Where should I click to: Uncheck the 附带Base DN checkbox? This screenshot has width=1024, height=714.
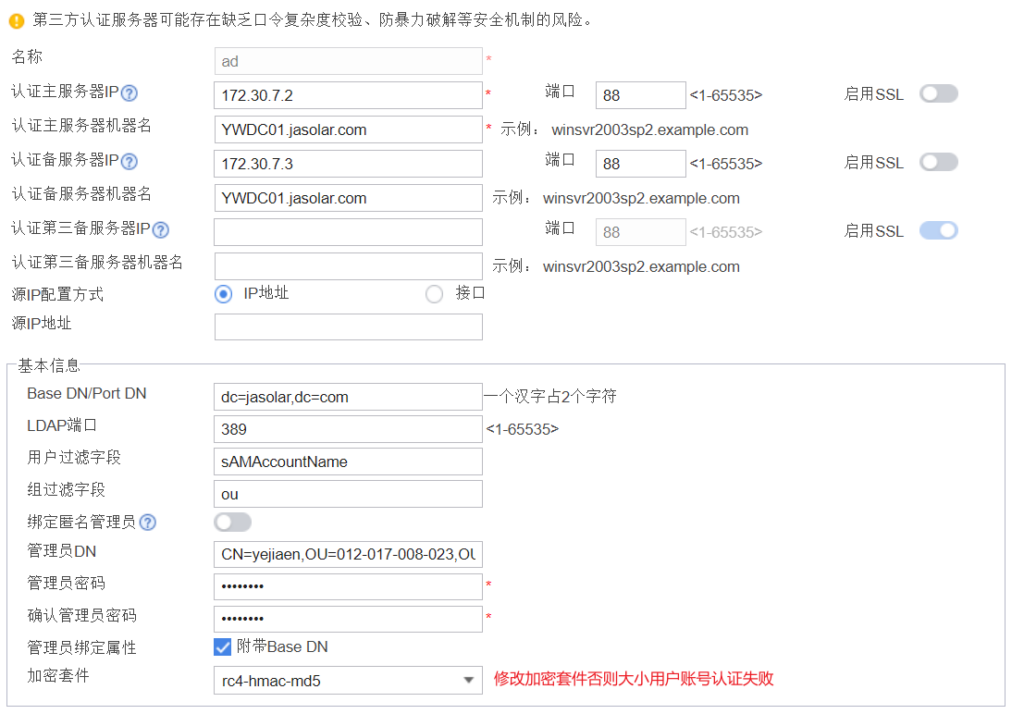tap(223, 647)
